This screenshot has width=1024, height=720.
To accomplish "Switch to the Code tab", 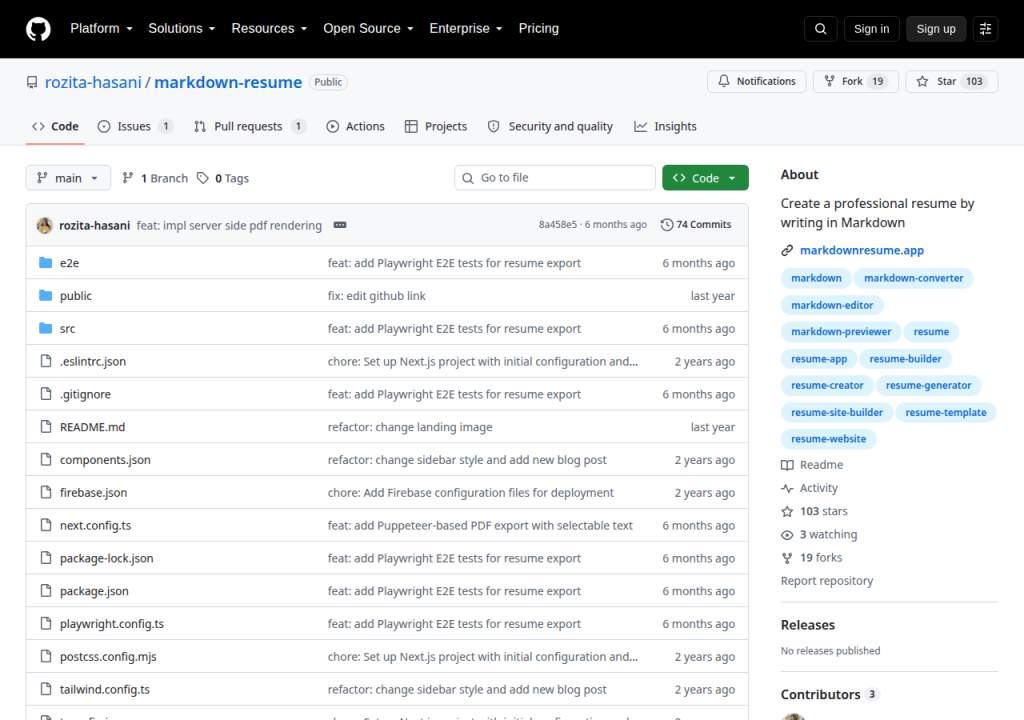I will tap(56, 126).
